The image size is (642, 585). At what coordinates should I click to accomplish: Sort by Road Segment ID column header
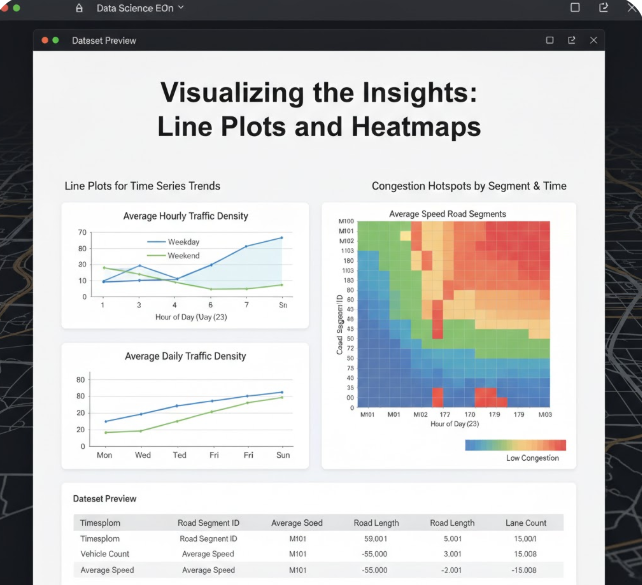[x=208, y=523]
